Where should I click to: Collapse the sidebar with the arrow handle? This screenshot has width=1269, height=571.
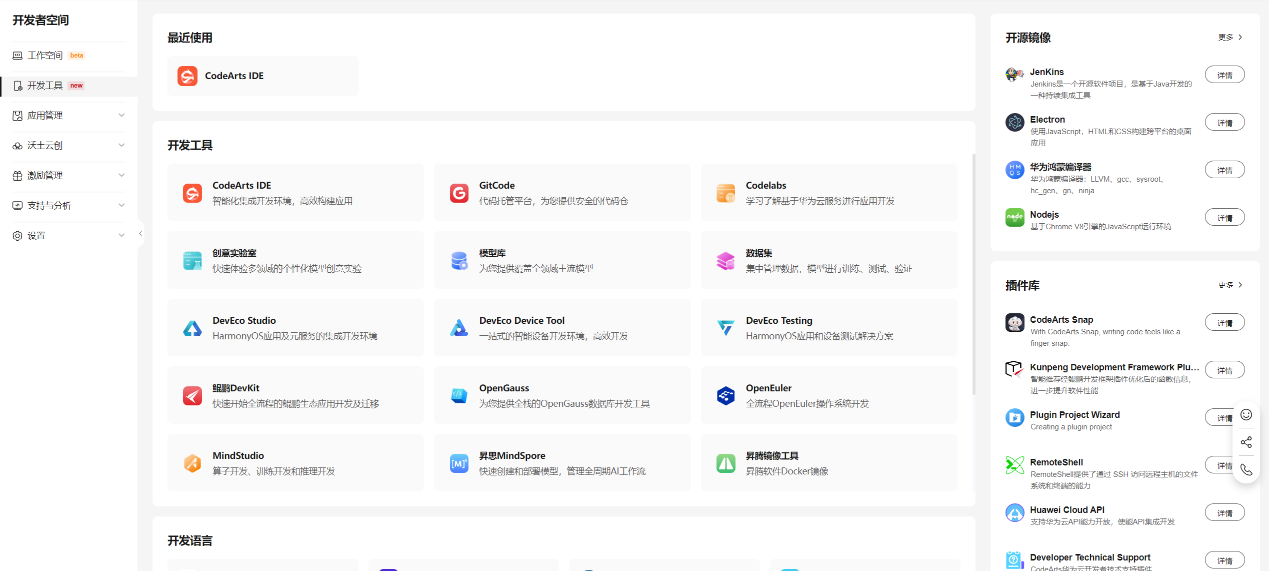140,234
